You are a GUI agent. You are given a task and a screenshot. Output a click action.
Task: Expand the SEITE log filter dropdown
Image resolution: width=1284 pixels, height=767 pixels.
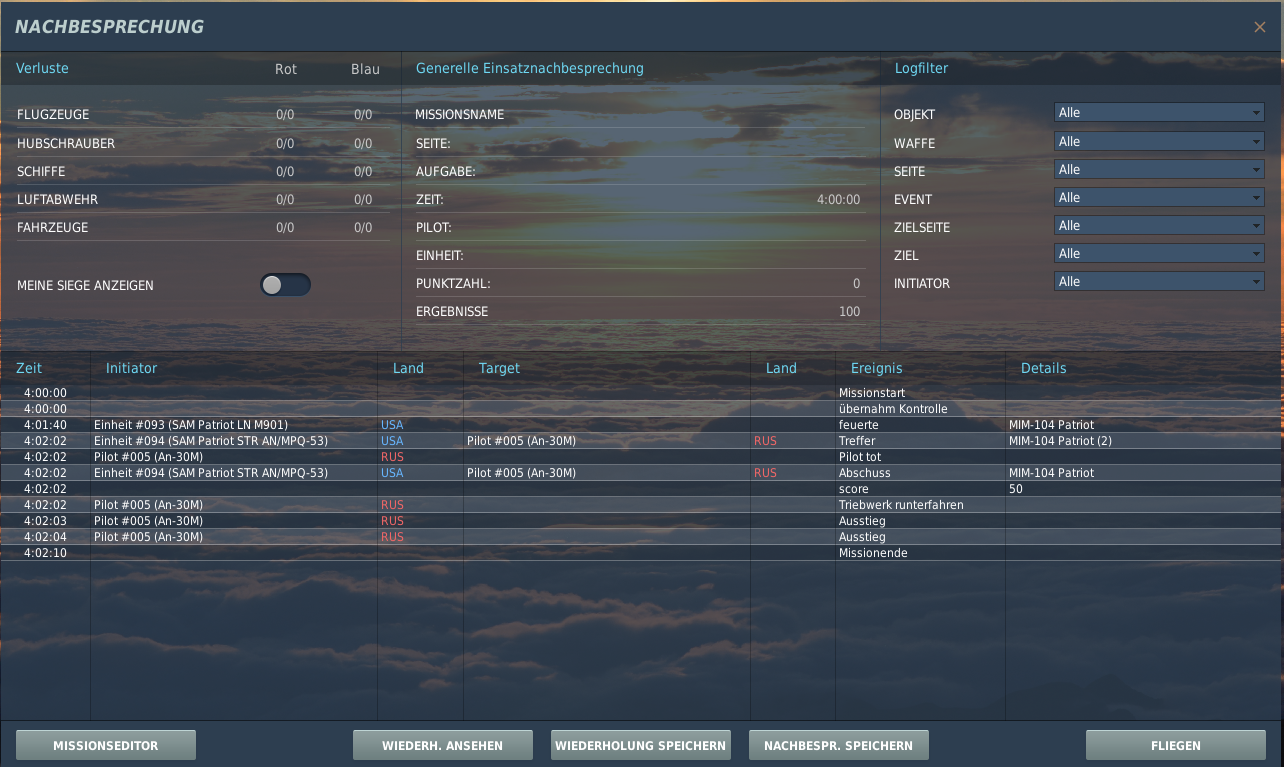1159,170
